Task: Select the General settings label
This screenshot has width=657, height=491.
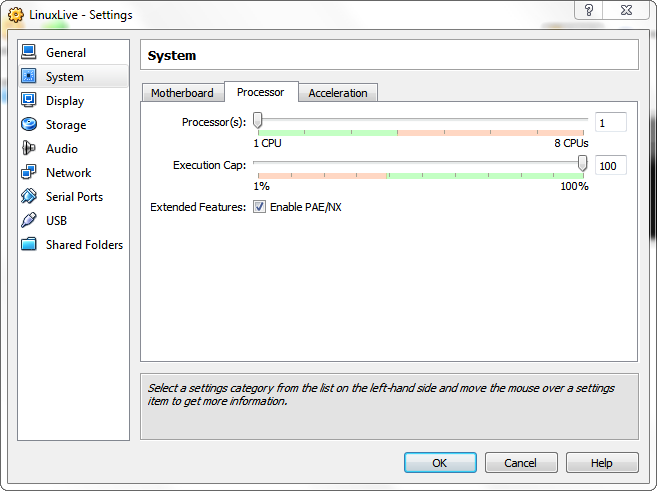Action: (66, 53)
